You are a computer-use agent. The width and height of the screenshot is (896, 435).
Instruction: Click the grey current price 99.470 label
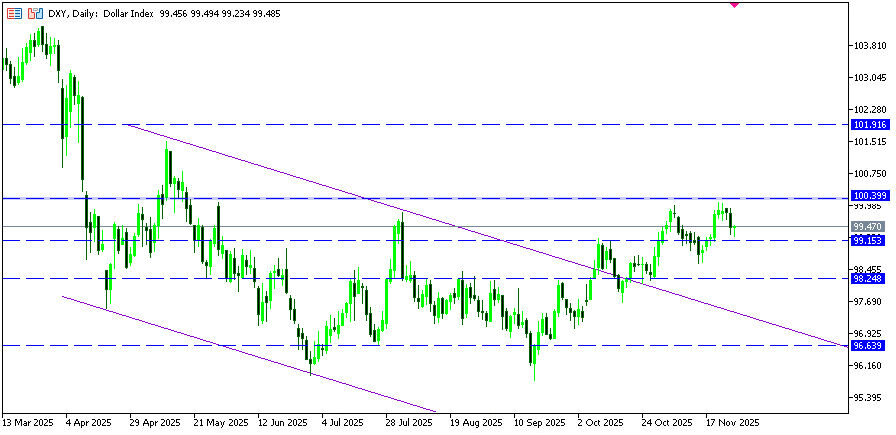coord(866,227)
